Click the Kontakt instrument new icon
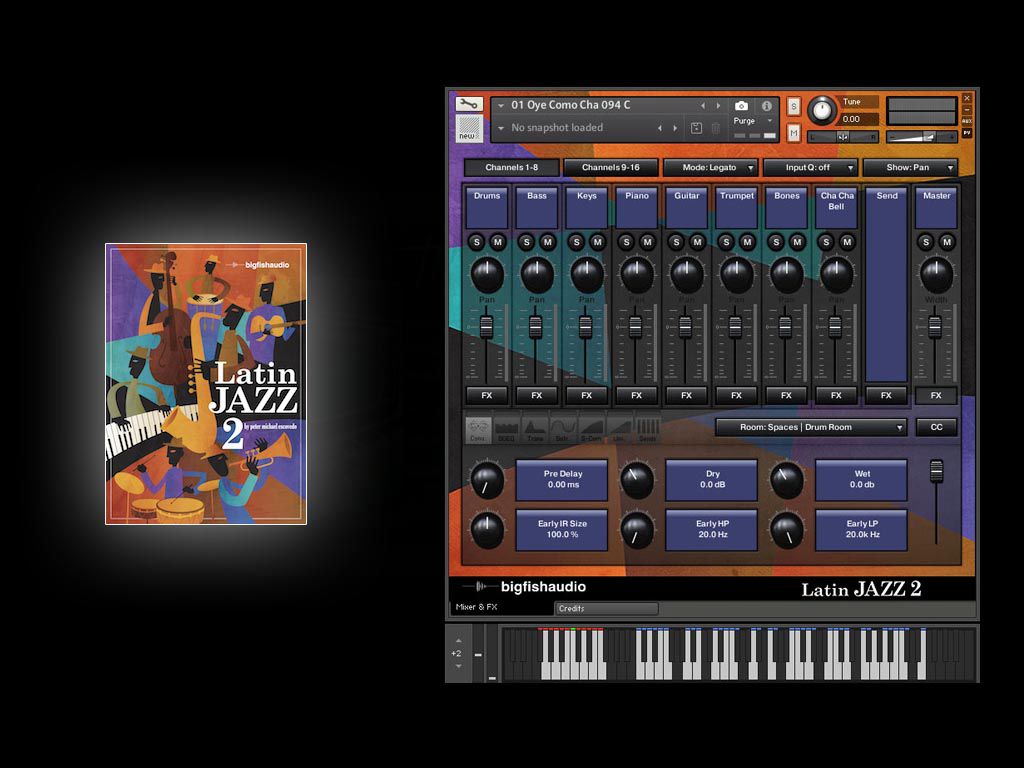The image size is (1024, 768). 469,128
